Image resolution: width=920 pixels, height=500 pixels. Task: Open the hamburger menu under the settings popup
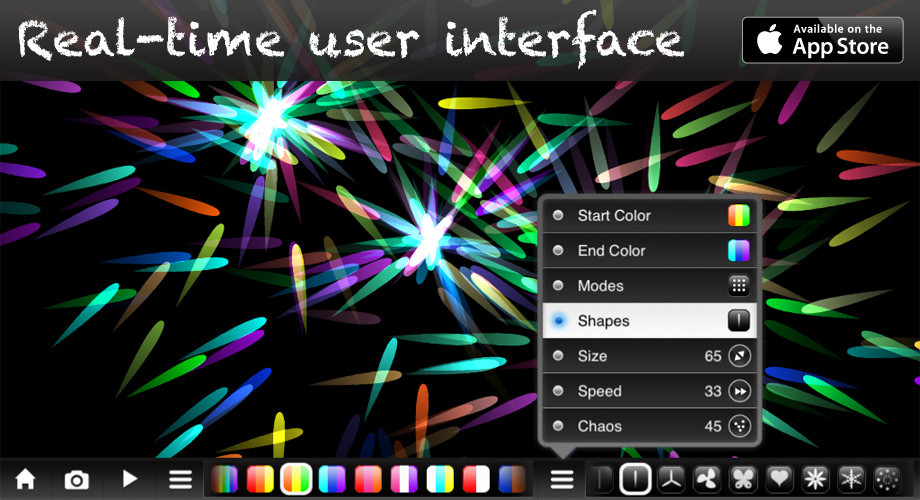[x=562, y=479]
